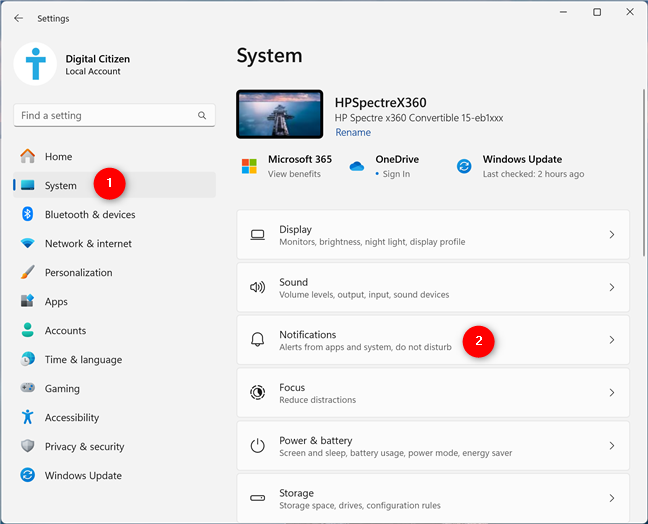
Task: Click the back arrow icon in Settings
Action: [x=18, y=18]
